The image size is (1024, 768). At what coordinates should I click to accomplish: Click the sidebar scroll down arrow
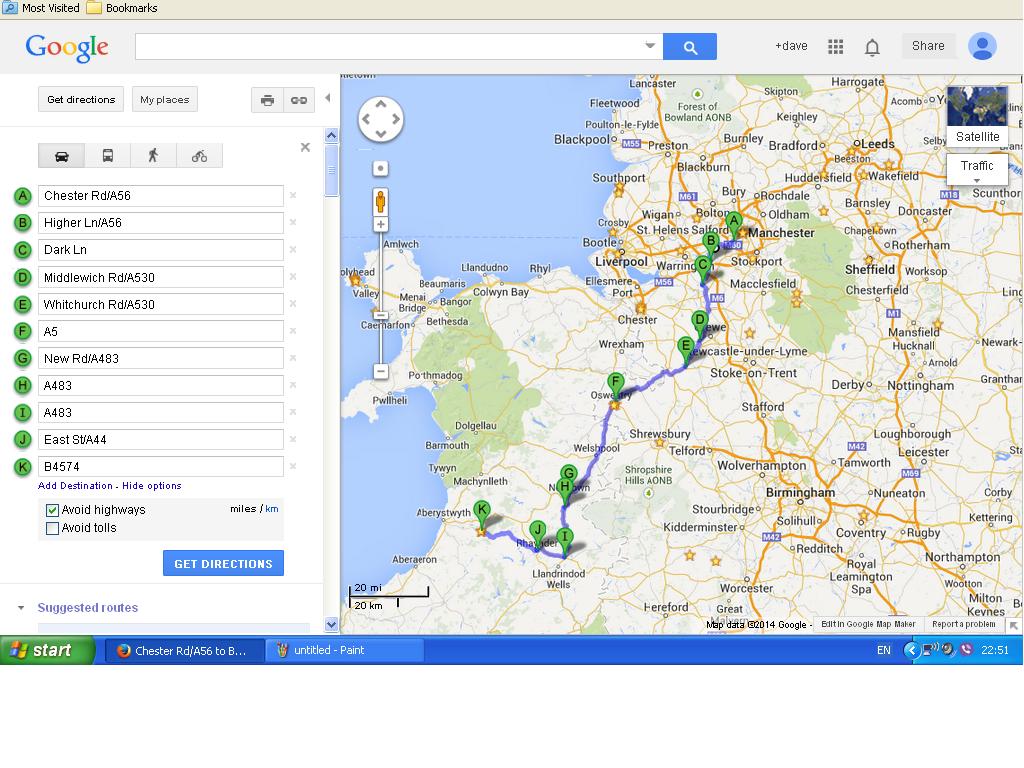click(331, 624)
